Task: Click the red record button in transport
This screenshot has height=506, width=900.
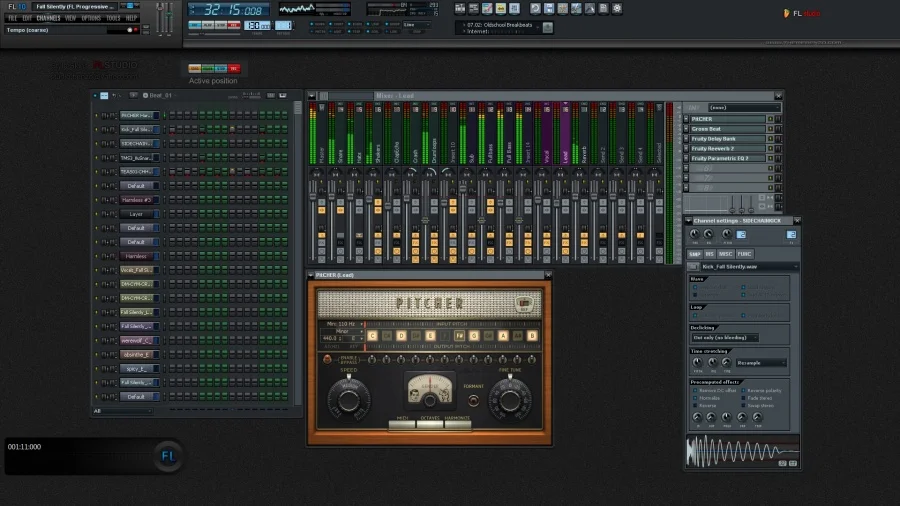Action: [234, 25]
